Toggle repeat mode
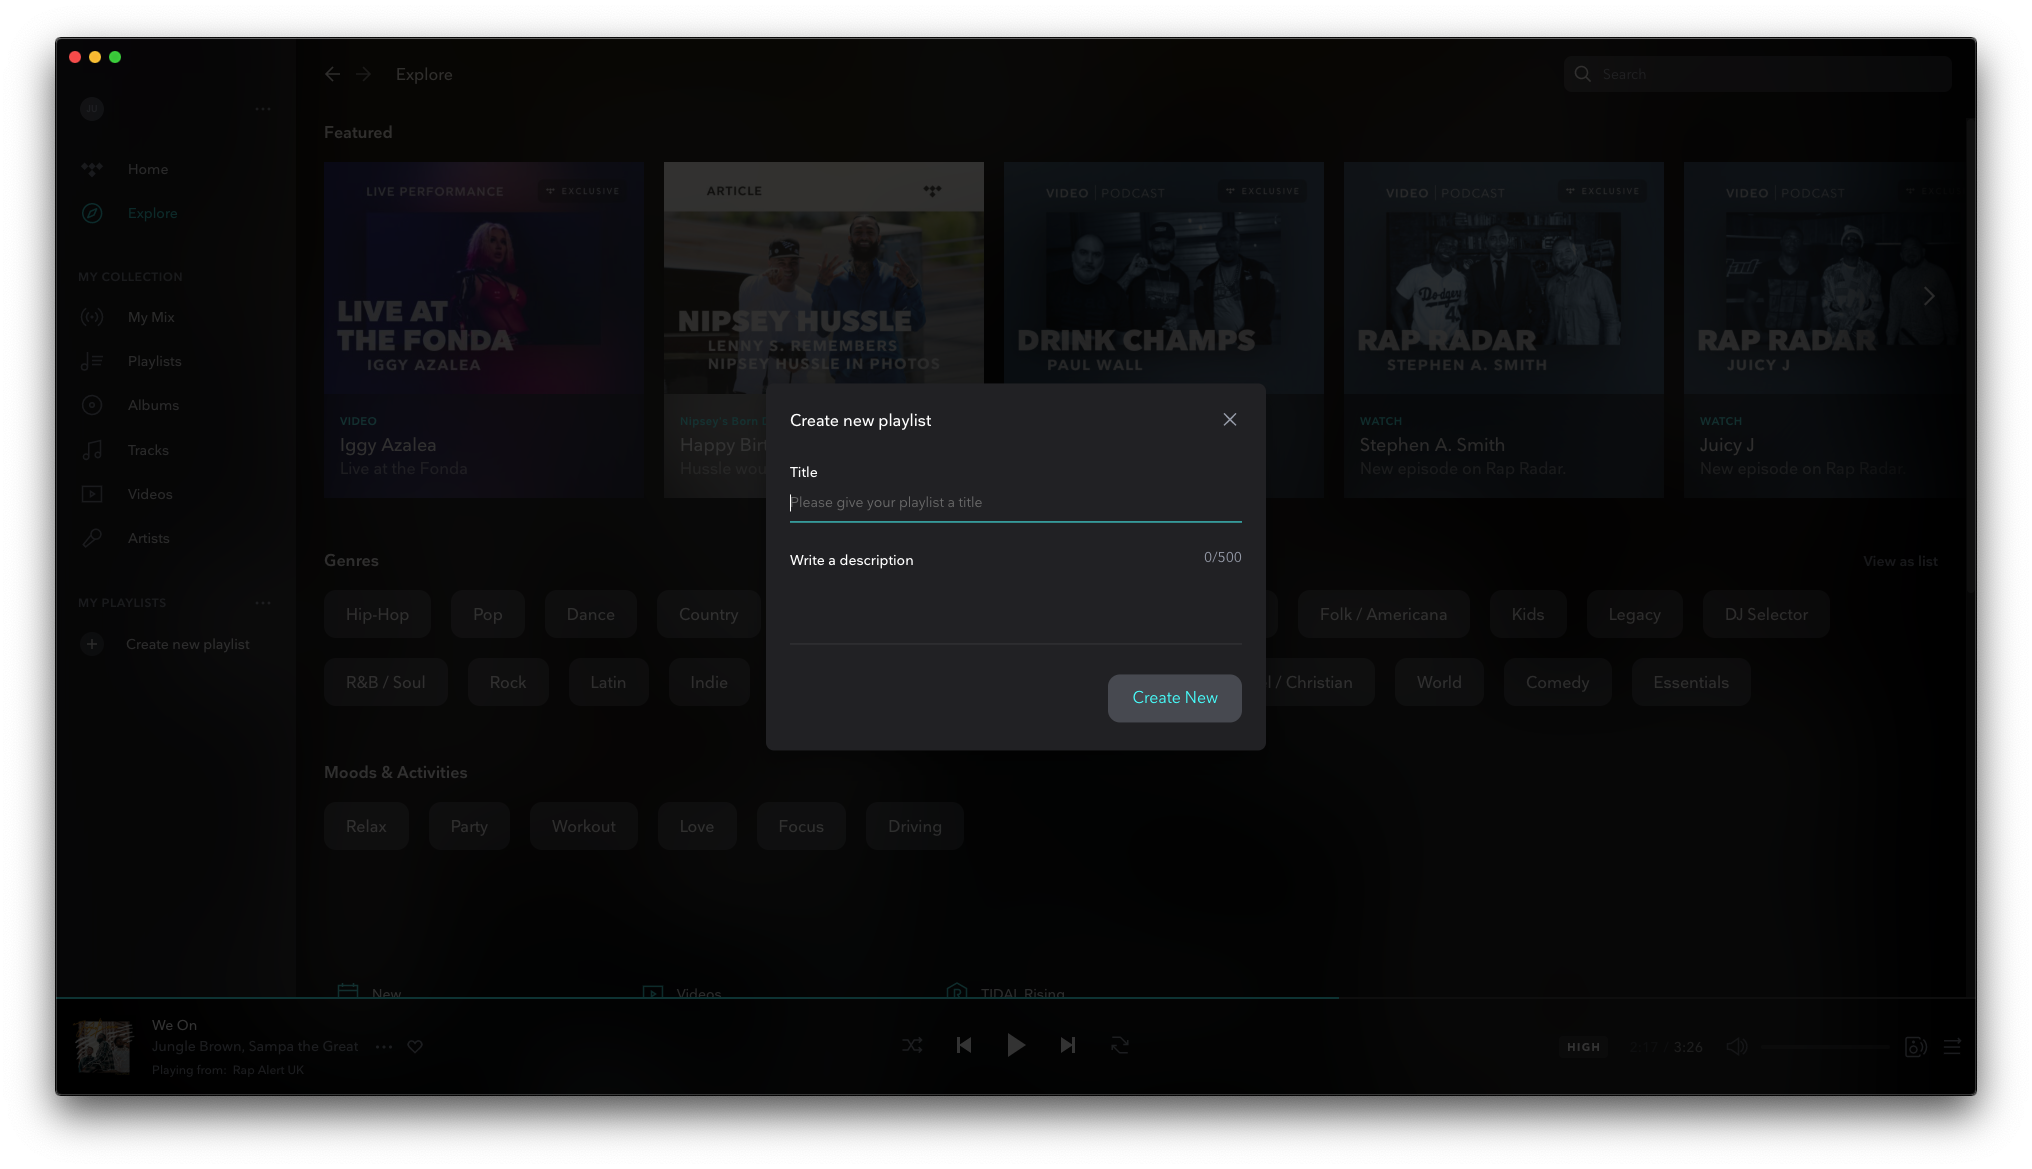Image resolution: width=2032 pixels, height=1169 pixels. coord(1119,1046)
